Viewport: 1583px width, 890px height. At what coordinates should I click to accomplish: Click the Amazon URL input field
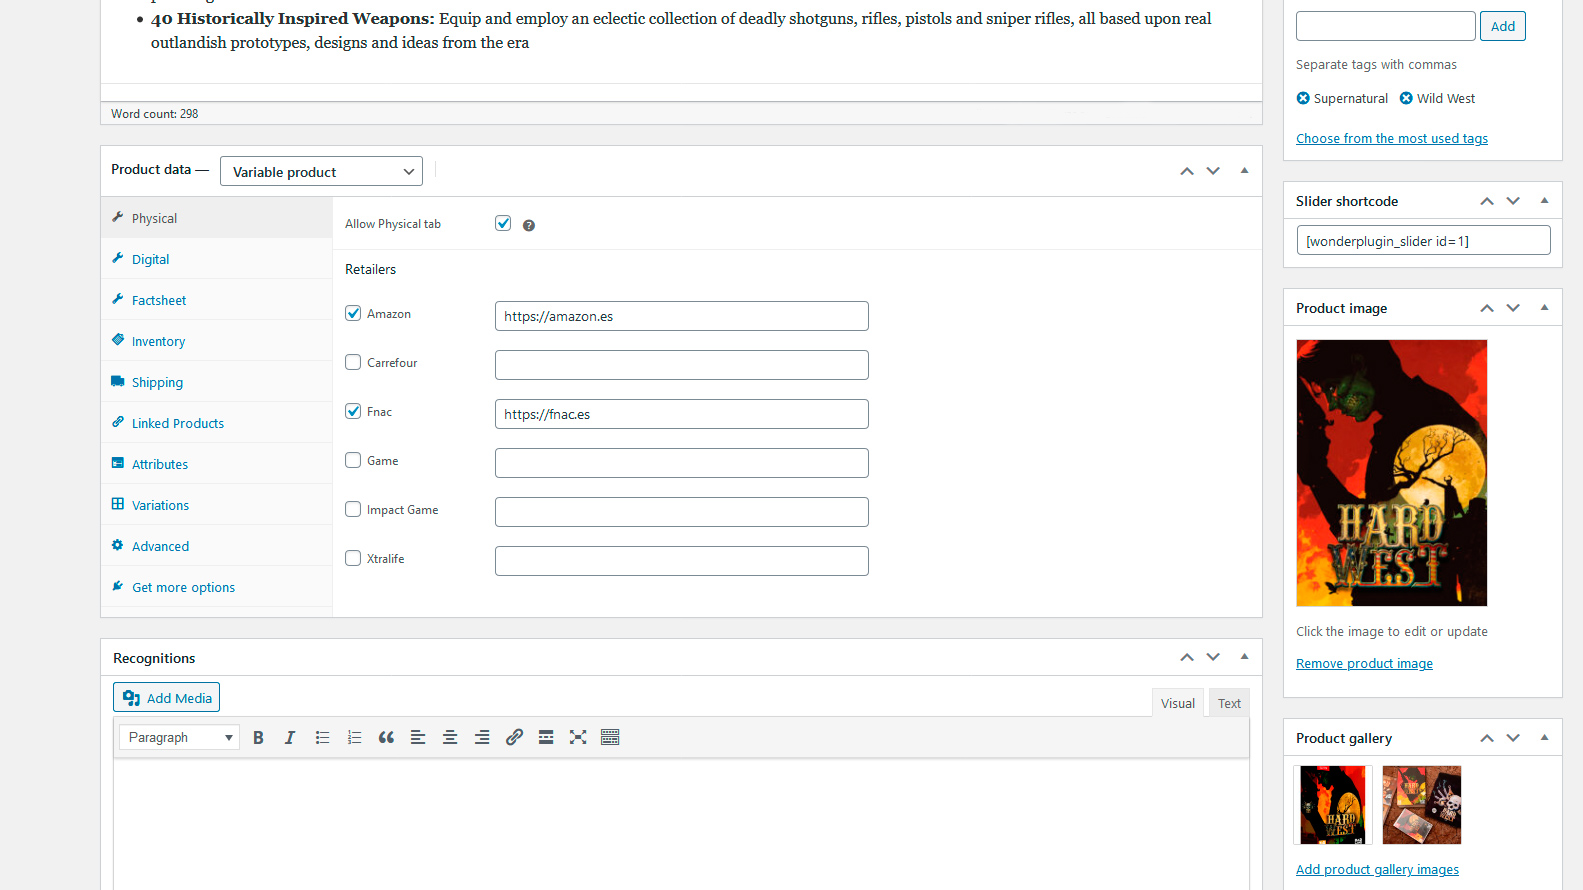click(x=682, y=316)
